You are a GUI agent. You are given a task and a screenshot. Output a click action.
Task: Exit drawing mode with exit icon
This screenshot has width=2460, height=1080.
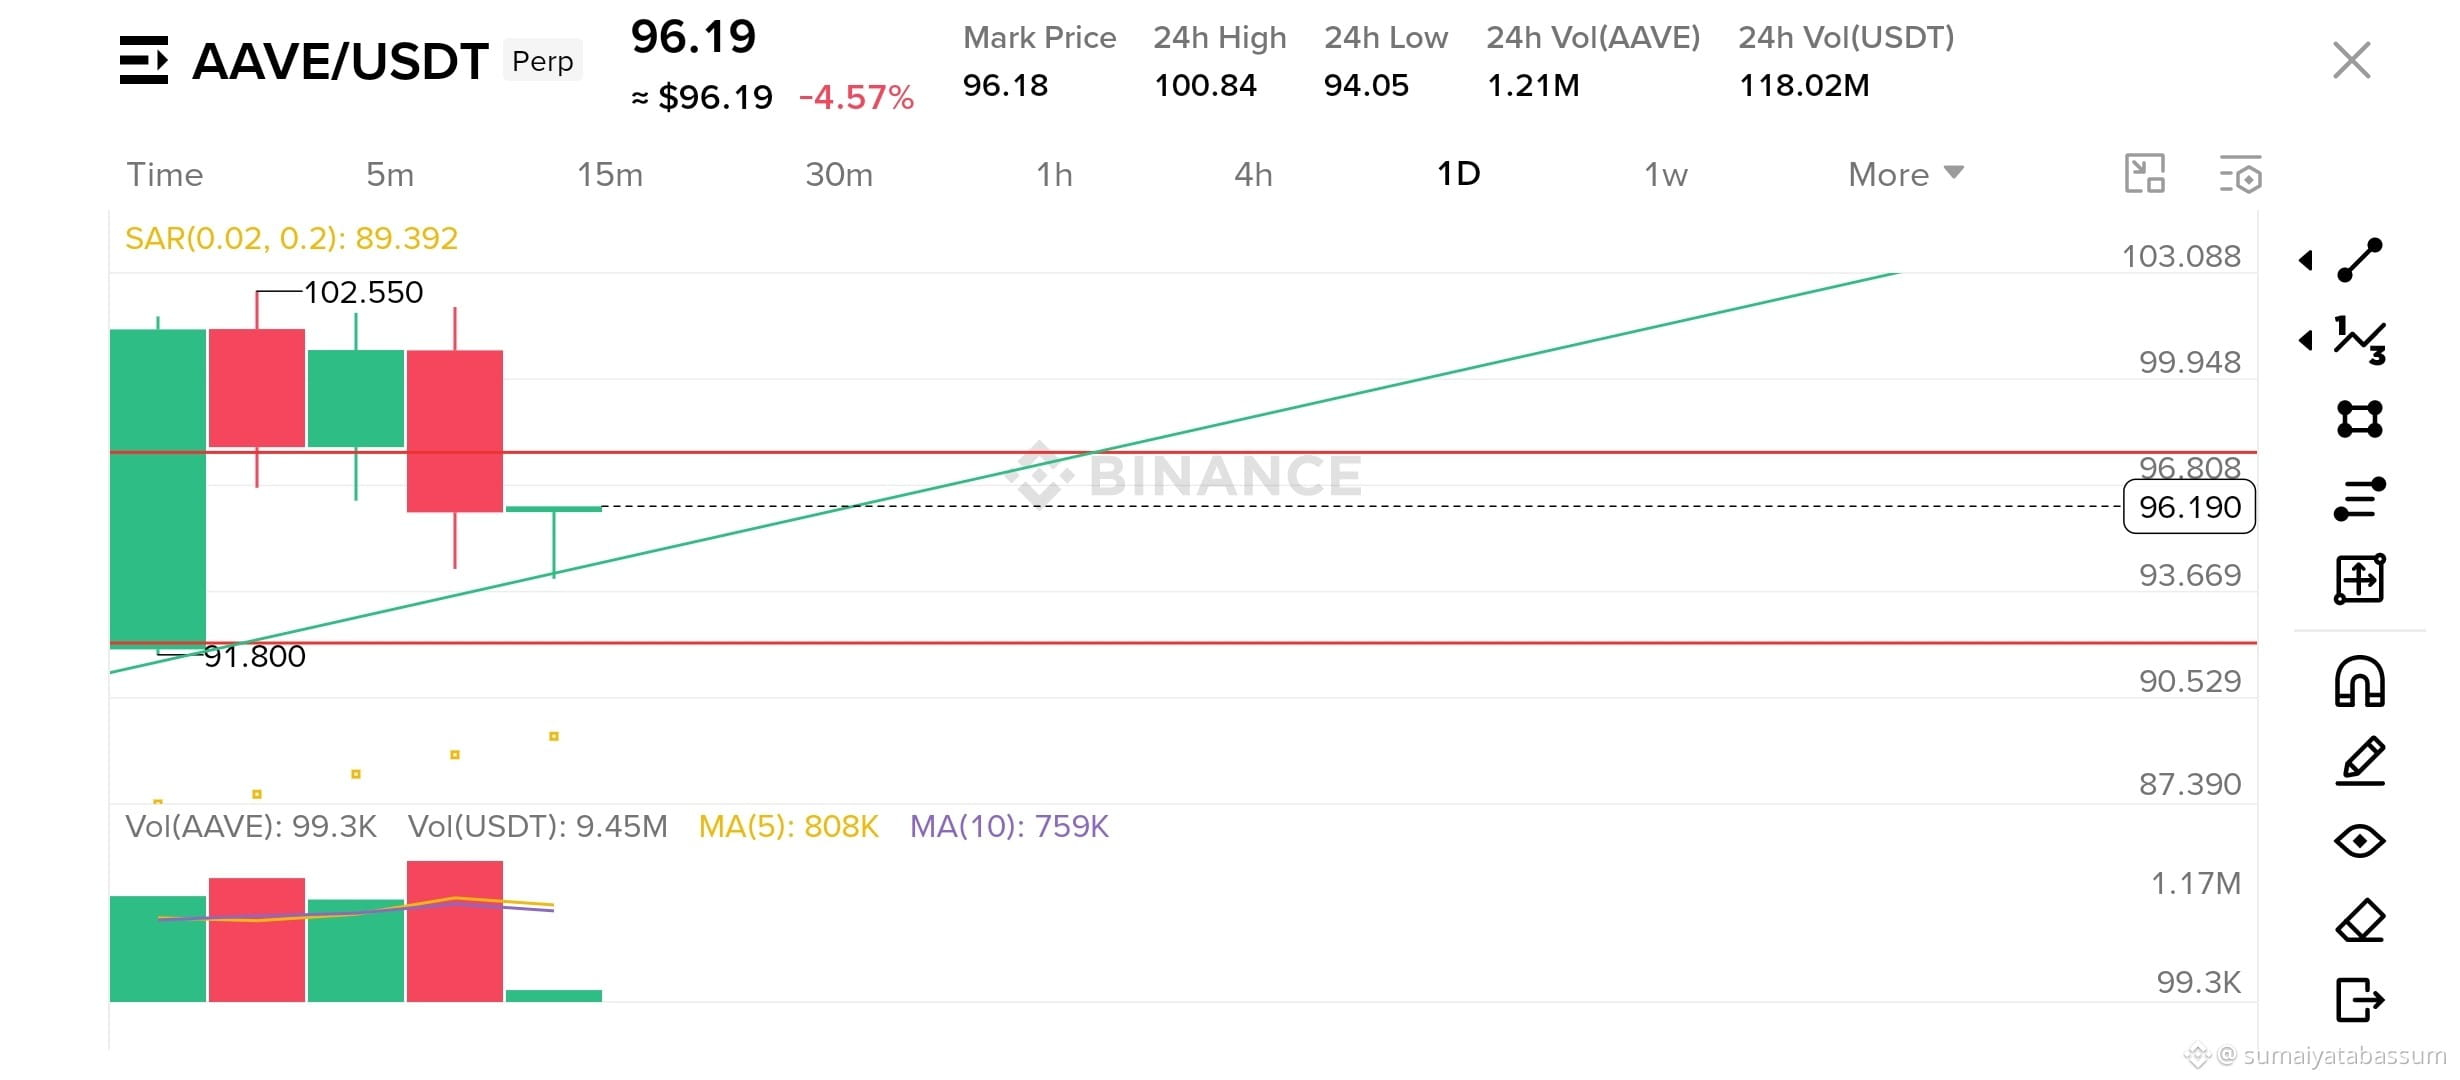point(2359,1000)
